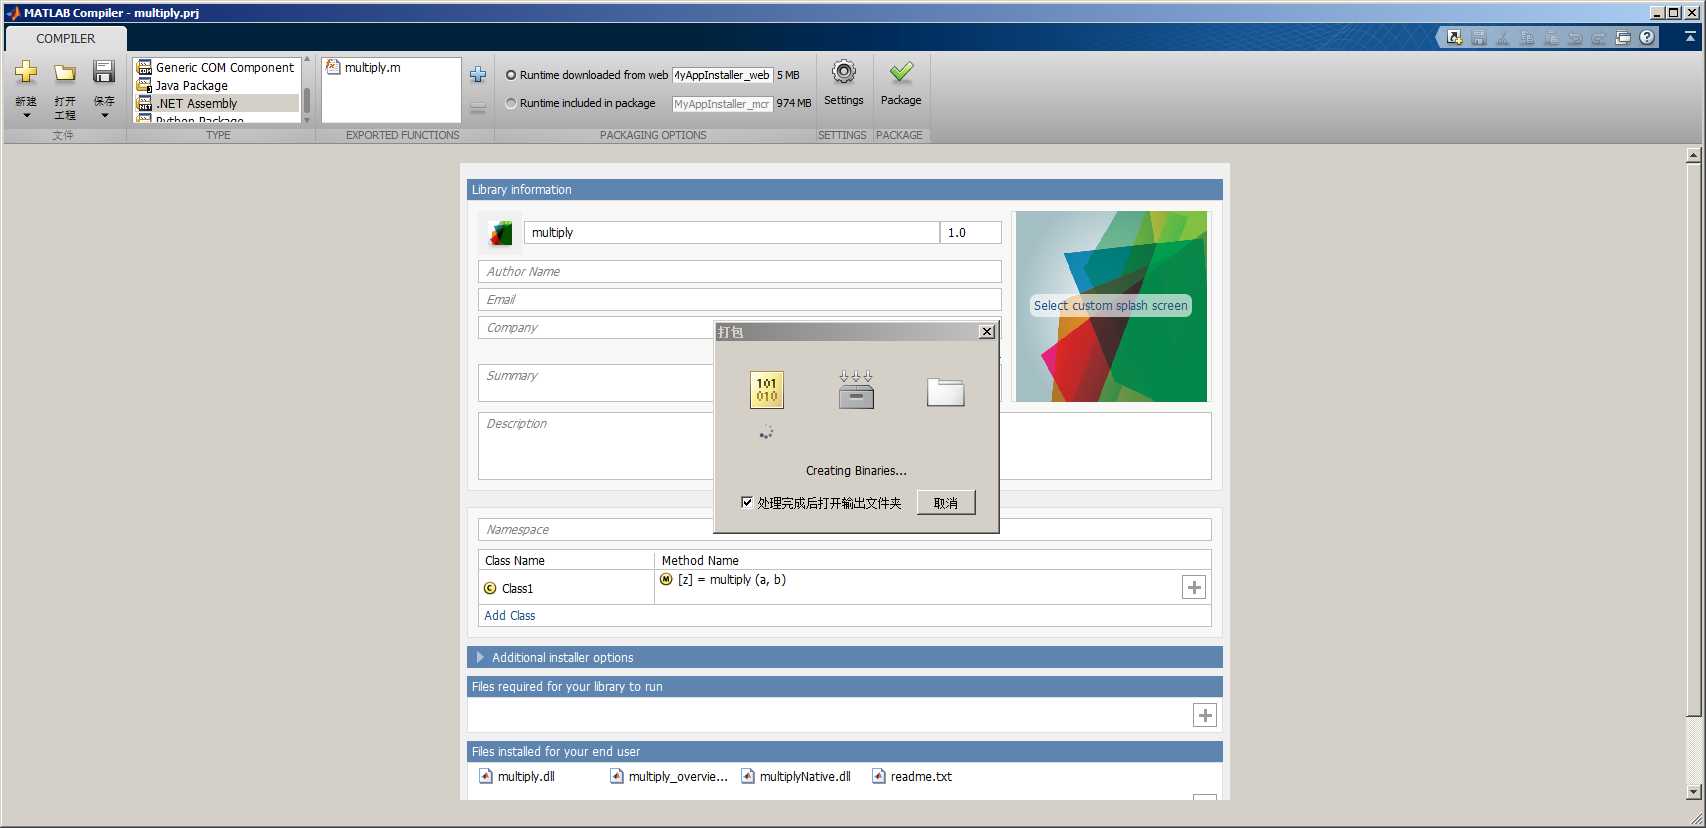Save project using the floppy disk icon
Viewport: 1706px width, 828px height.
point(104,72)
